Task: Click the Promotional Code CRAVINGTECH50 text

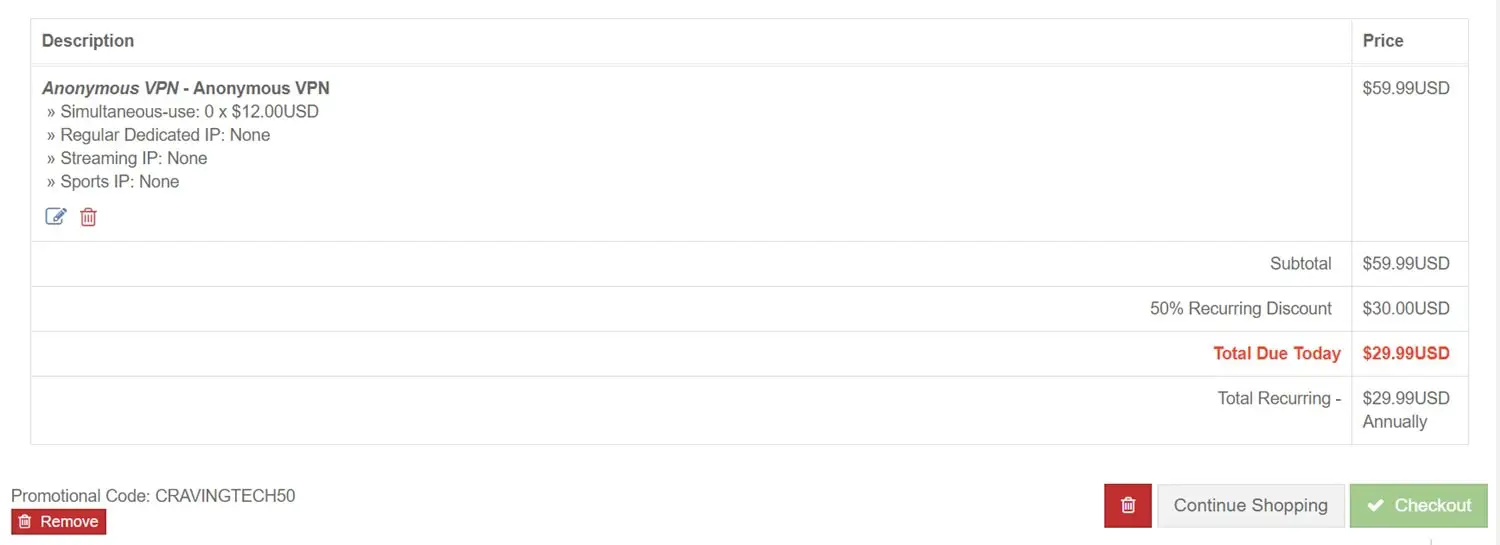Action: pyautogui.click(x=153, y=496)
